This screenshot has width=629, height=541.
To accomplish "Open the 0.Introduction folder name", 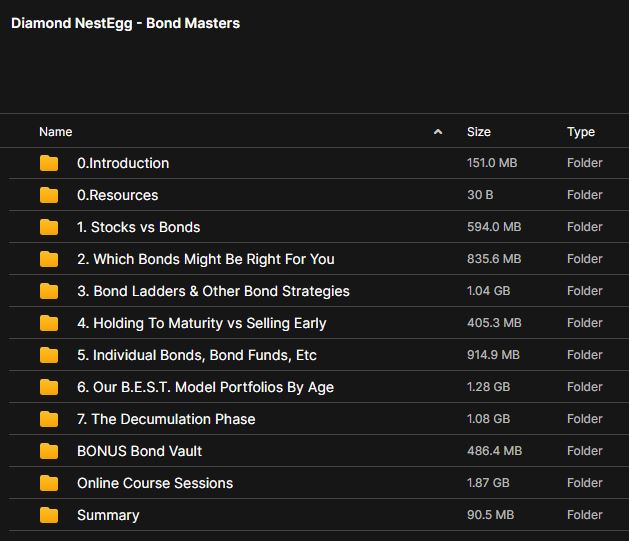I will (x=123, y=163).
